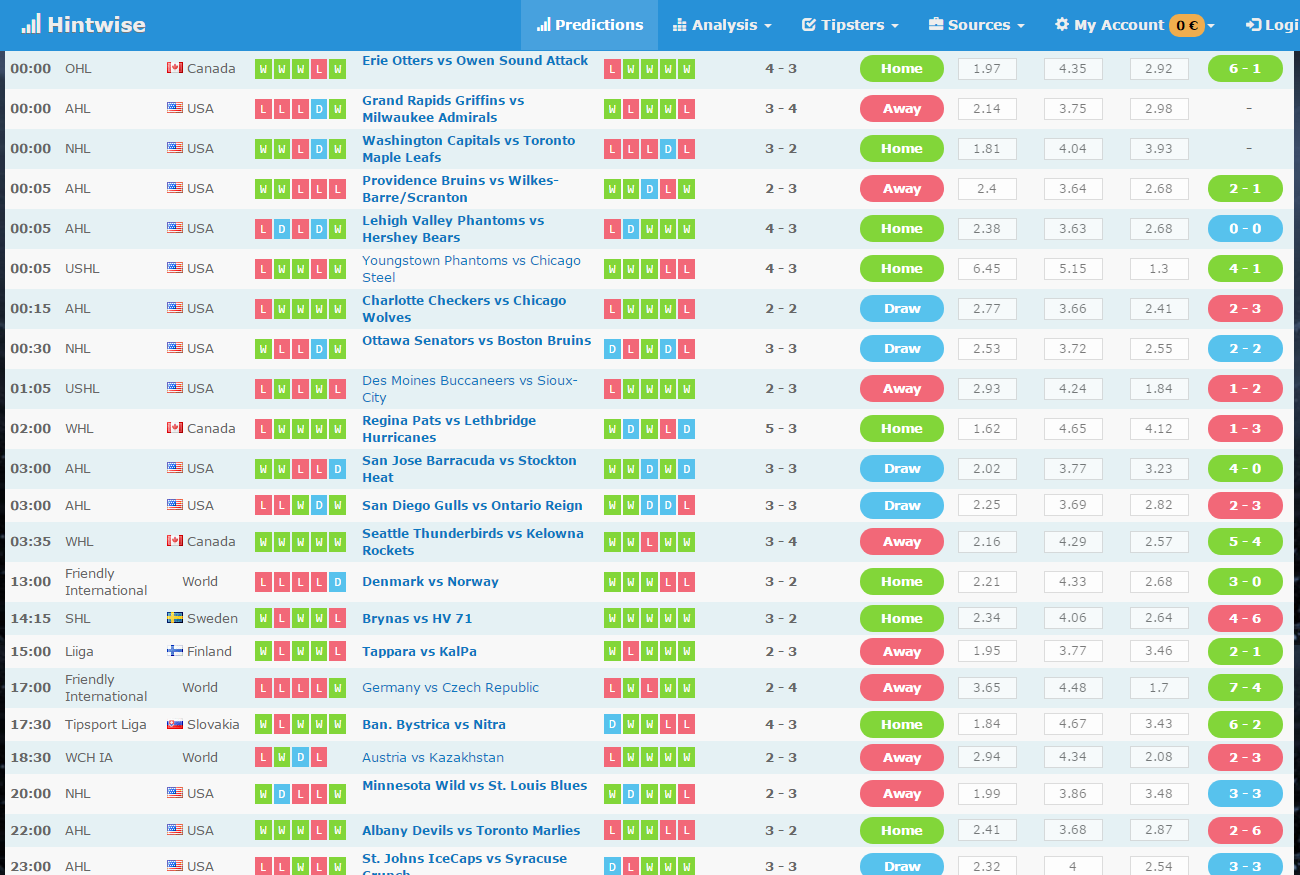
Task: Click Away prediction for Seattle Thunderbirds row
Action: pyautogui.click(x=902, y=542)
